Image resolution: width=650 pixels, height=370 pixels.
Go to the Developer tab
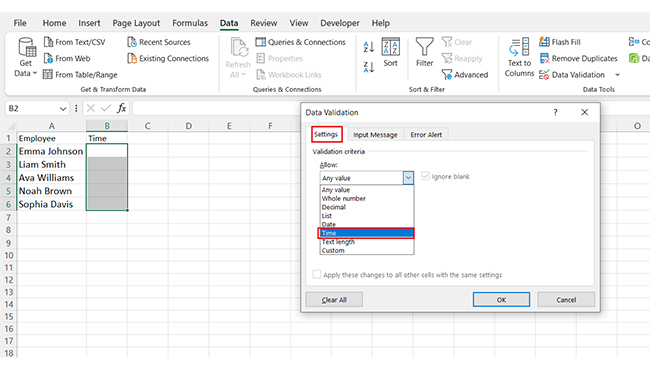(x=340, y=23)
